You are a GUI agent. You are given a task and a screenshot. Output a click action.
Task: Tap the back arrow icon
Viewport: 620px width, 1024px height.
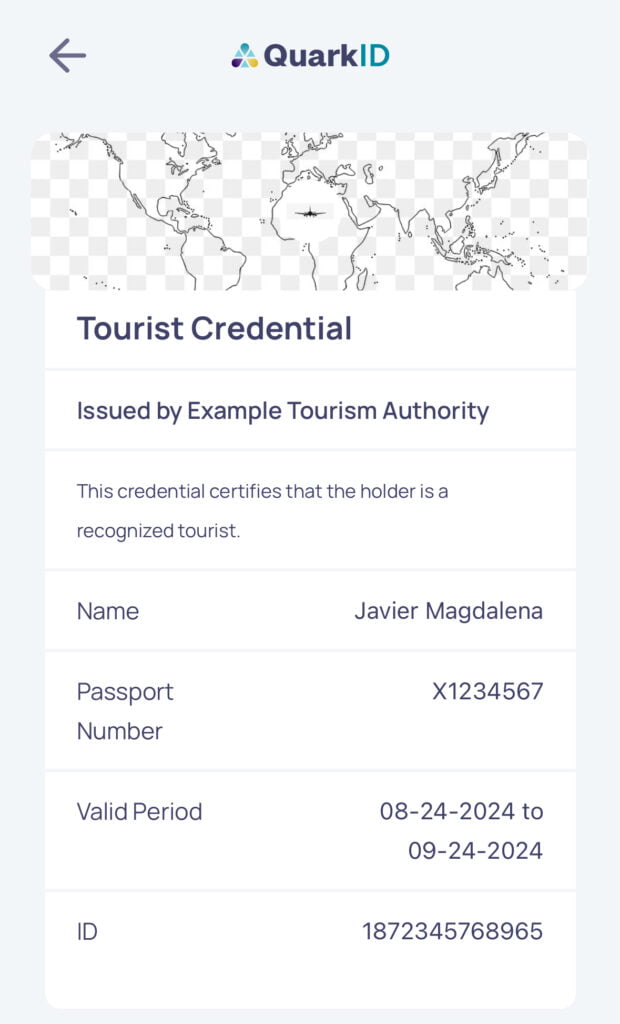67,56
